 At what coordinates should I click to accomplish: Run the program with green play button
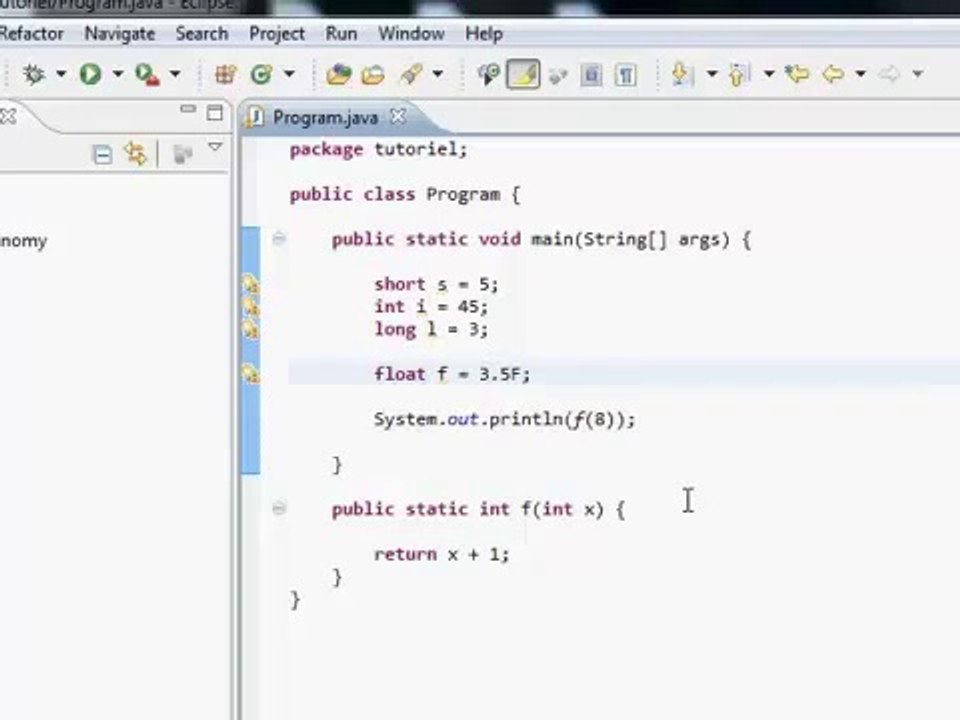pos(90,74)
